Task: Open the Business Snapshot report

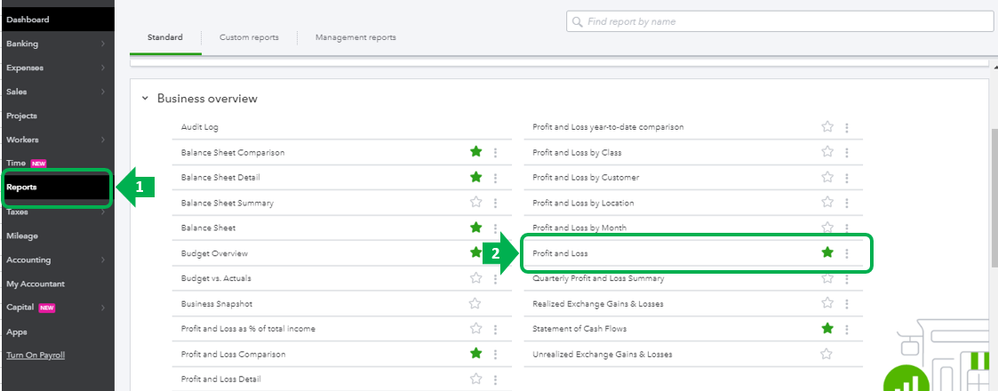Action: pos(216,304)
